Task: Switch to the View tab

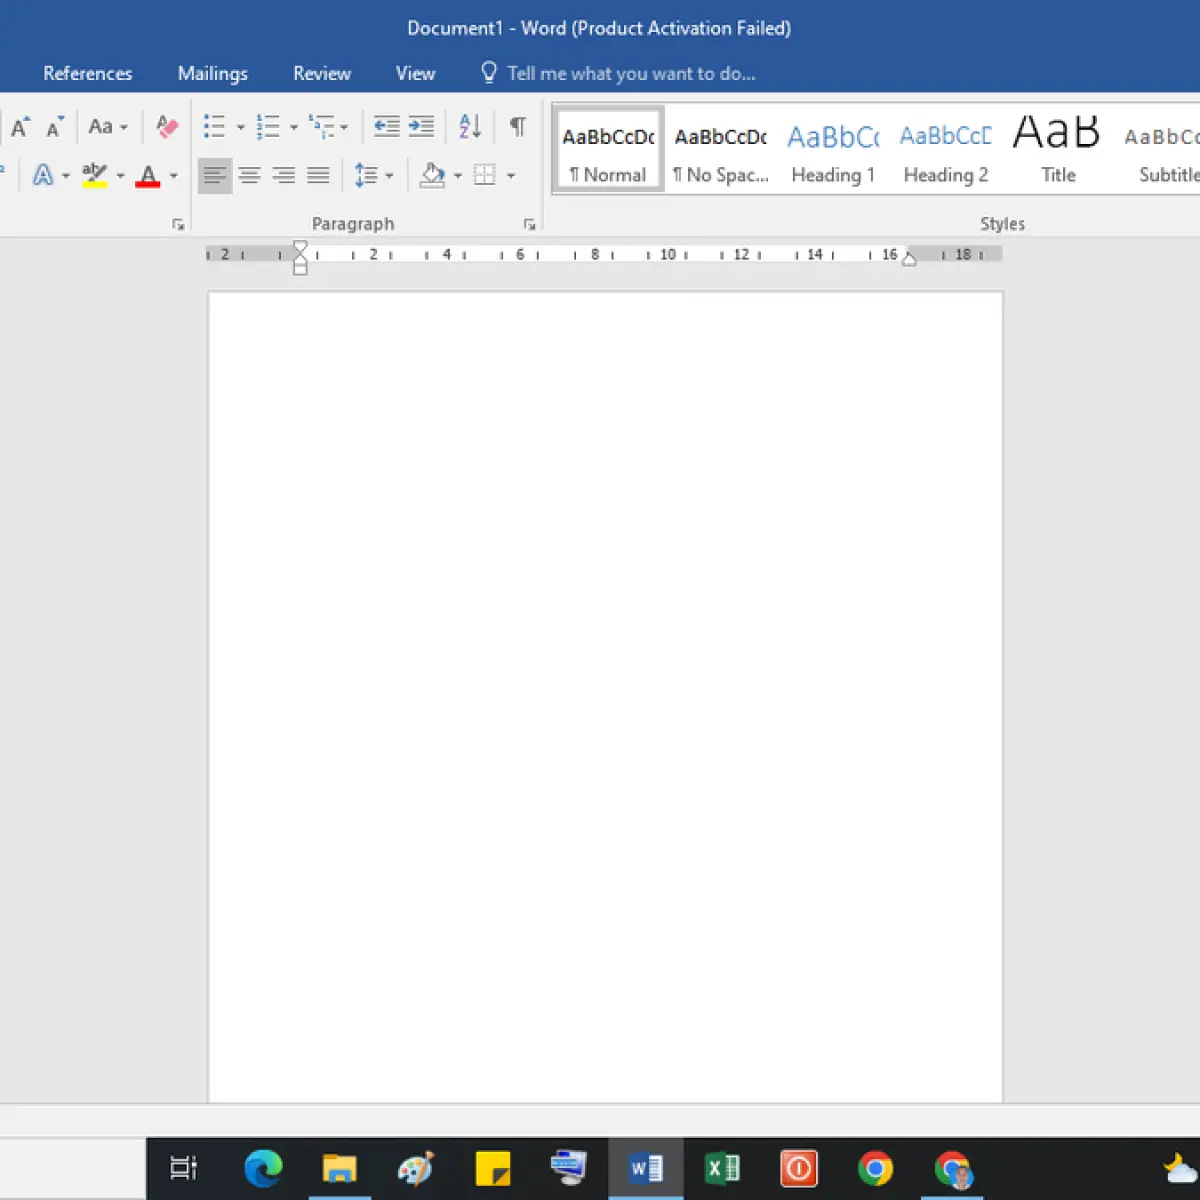Action: tap(415, 73)
